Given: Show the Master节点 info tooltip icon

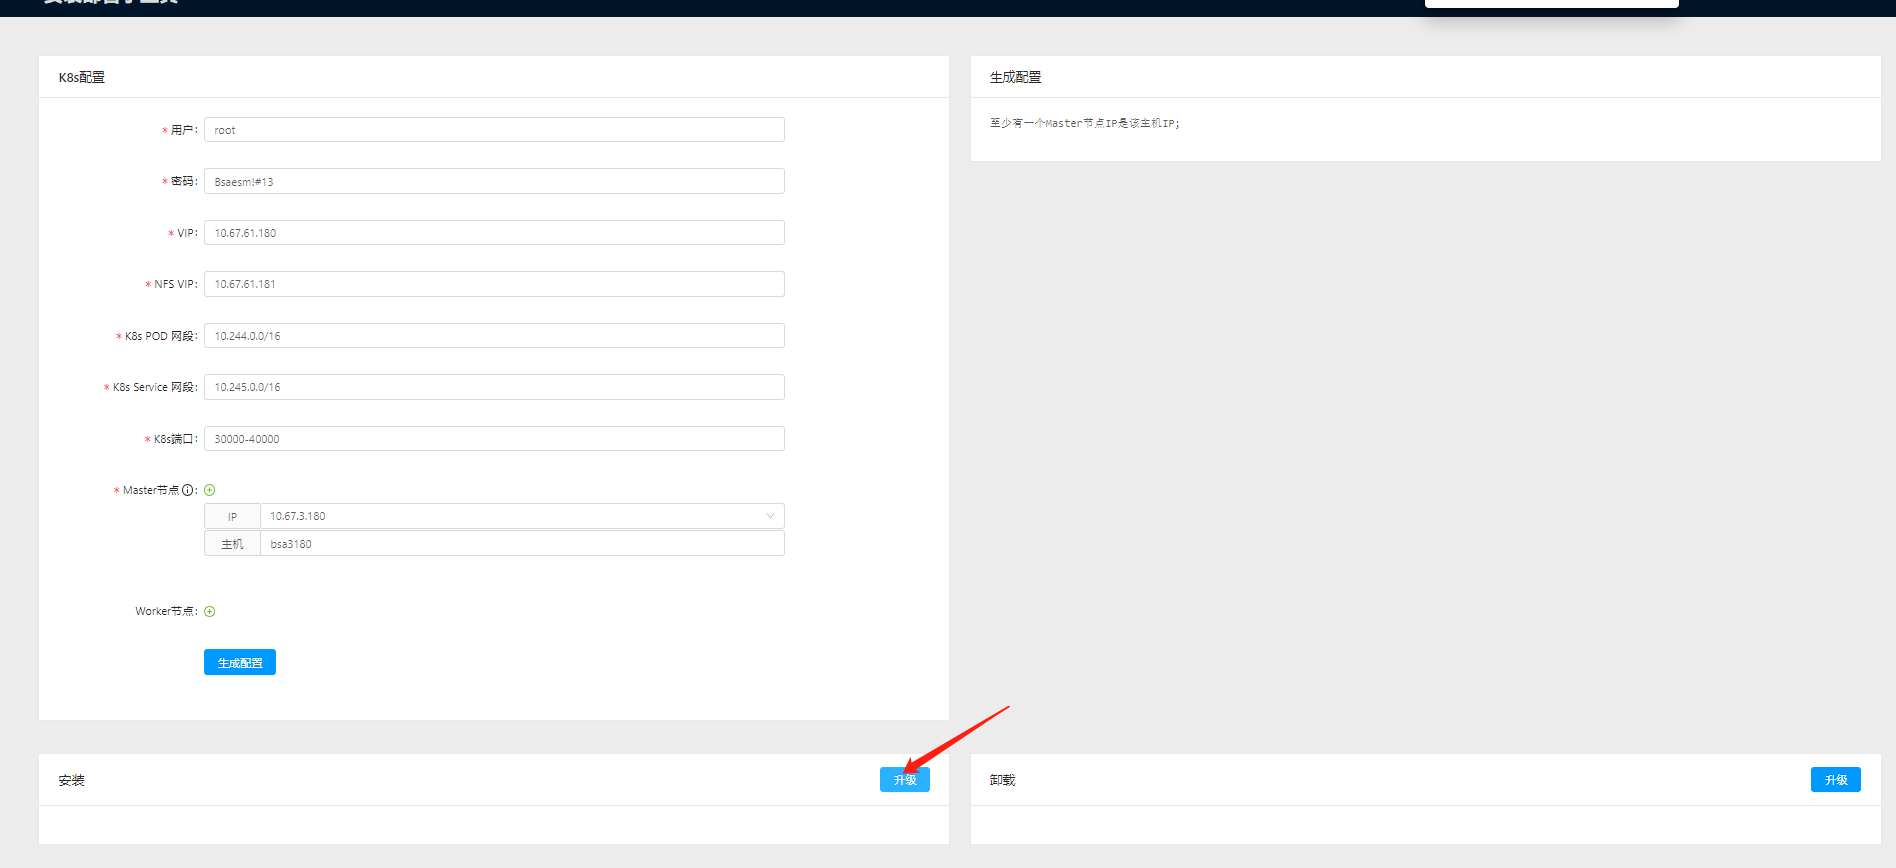Looking at the screenshot, I should (188, 490).
